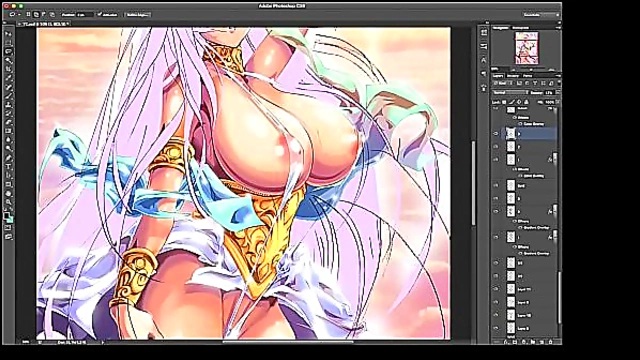Screen dimensions: 640x360
Task: Switch to the Channels tab
Action: click(x=513, y=76)
